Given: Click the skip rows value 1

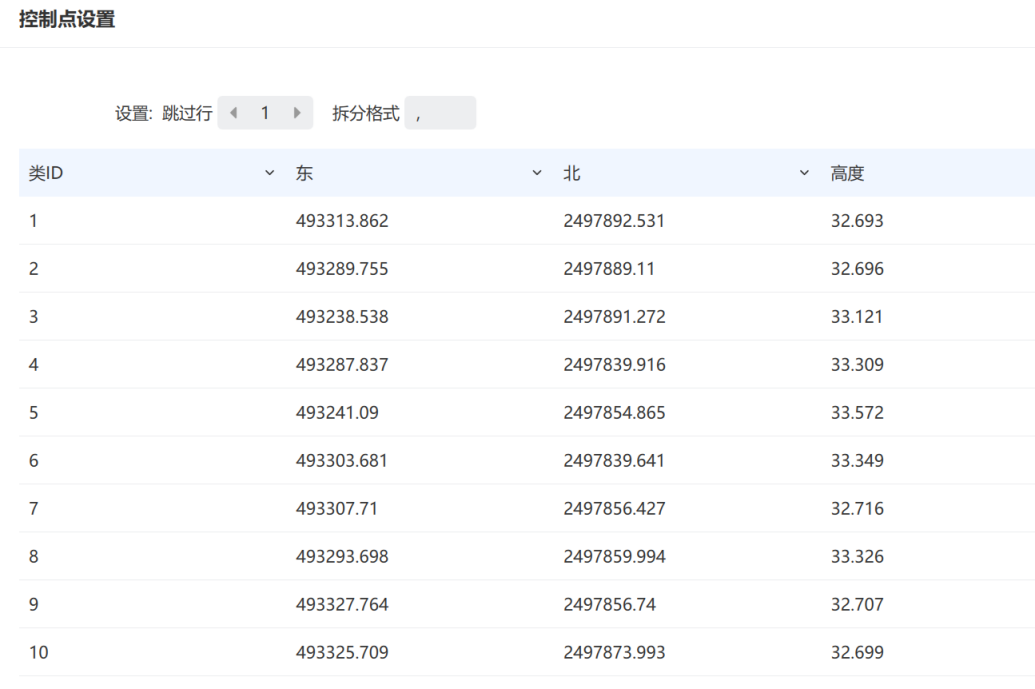Looking at the screenshot, I should point(265,113).
